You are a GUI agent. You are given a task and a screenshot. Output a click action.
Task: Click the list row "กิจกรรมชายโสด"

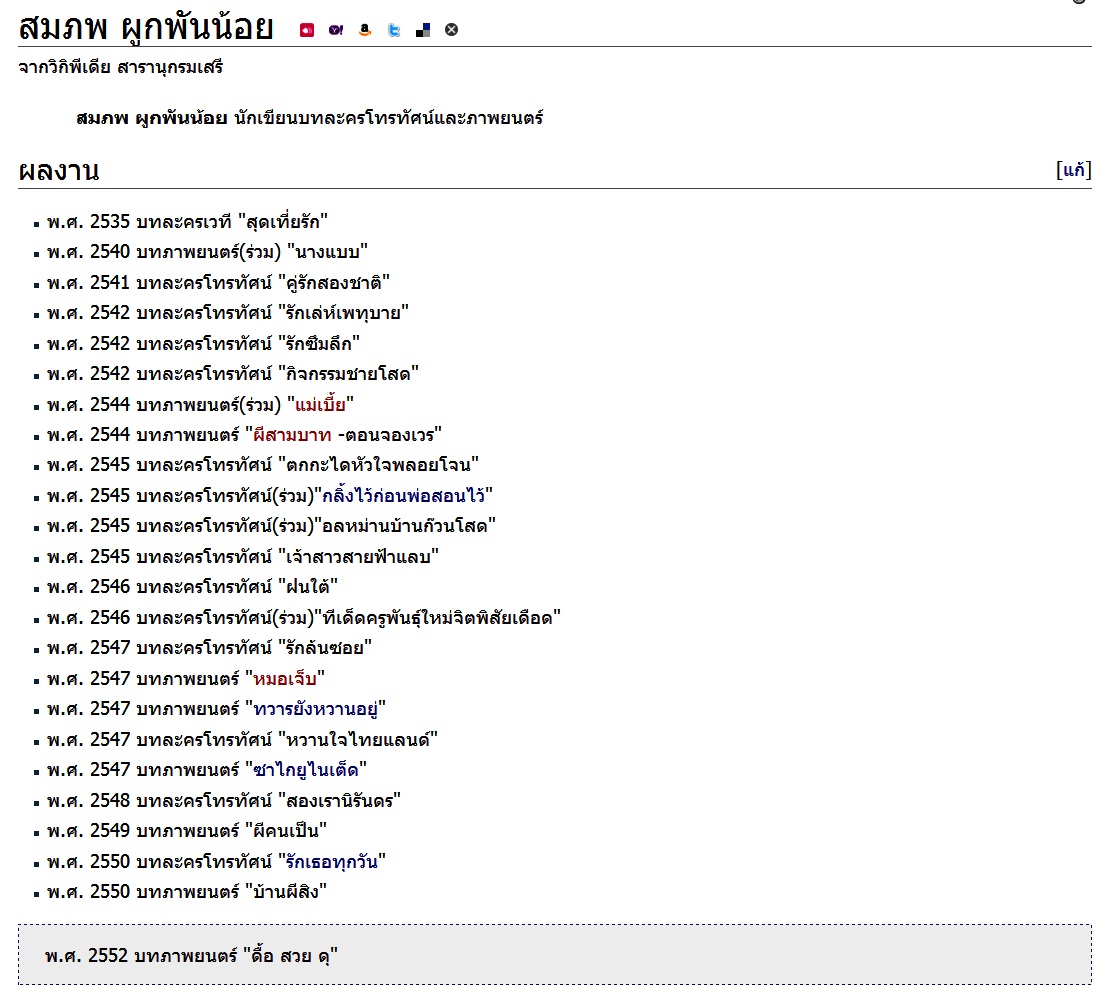pyautogui.click(x=233, y=374)
